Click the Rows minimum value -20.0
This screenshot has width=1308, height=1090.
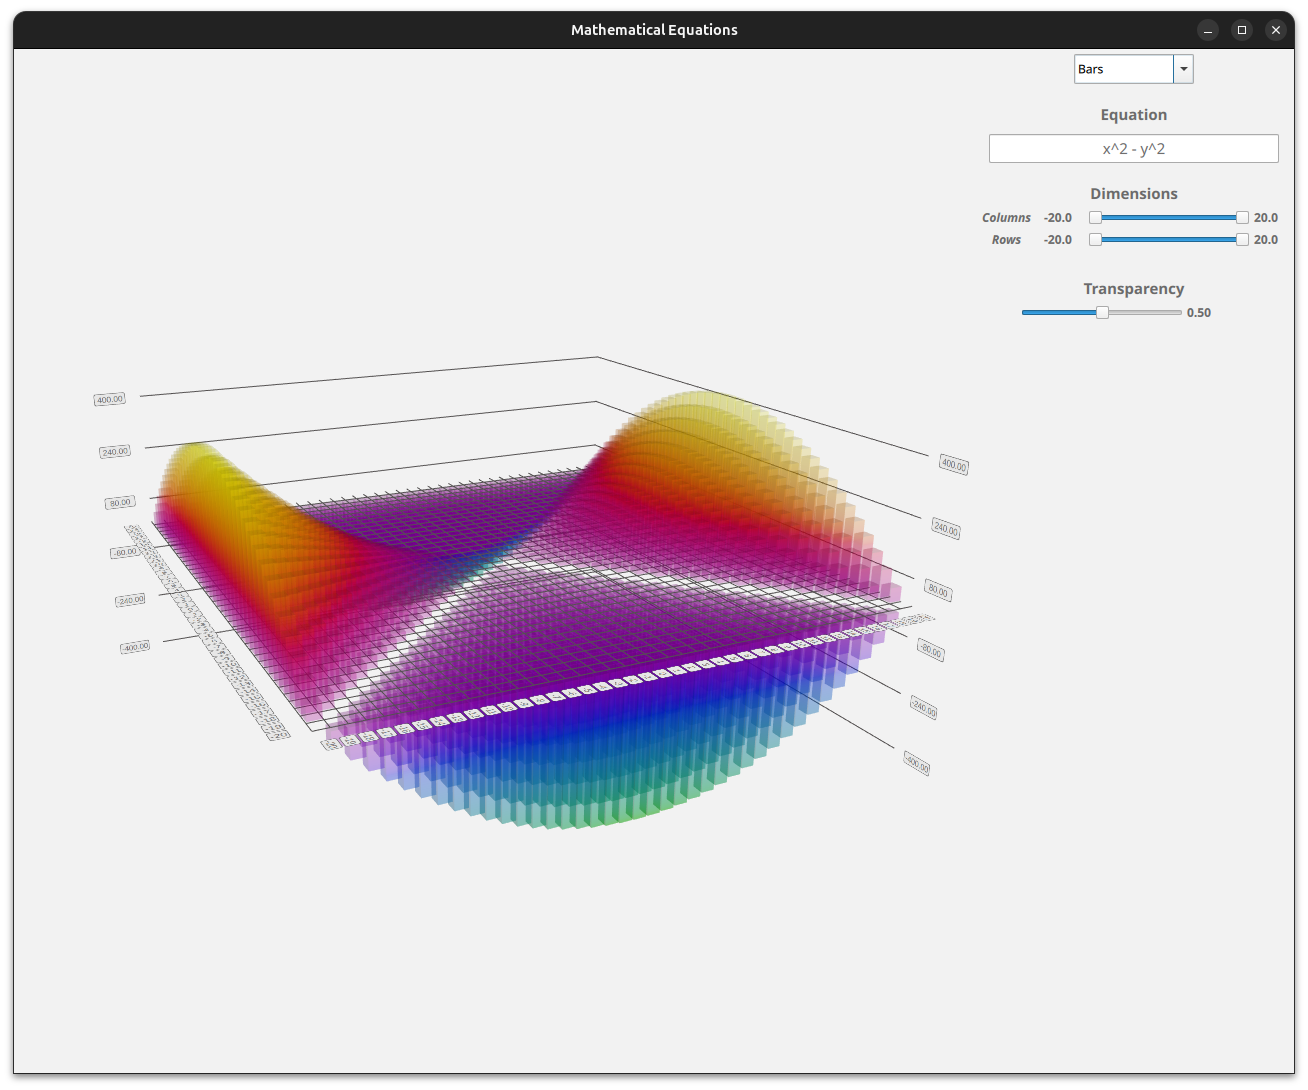(x=1058, y=240)
